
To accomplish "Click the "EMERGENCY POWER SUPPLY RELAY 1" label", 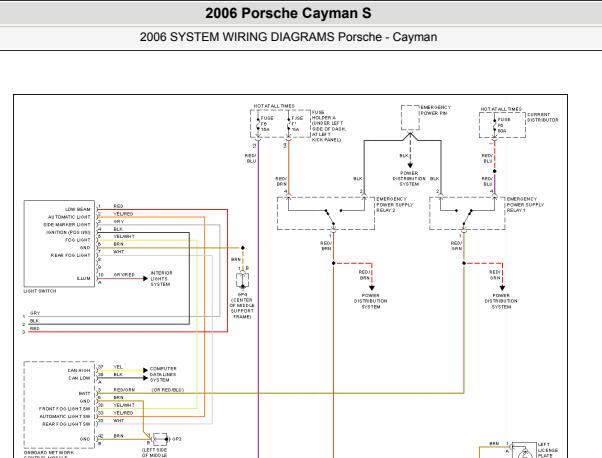I will pos(525,205).
